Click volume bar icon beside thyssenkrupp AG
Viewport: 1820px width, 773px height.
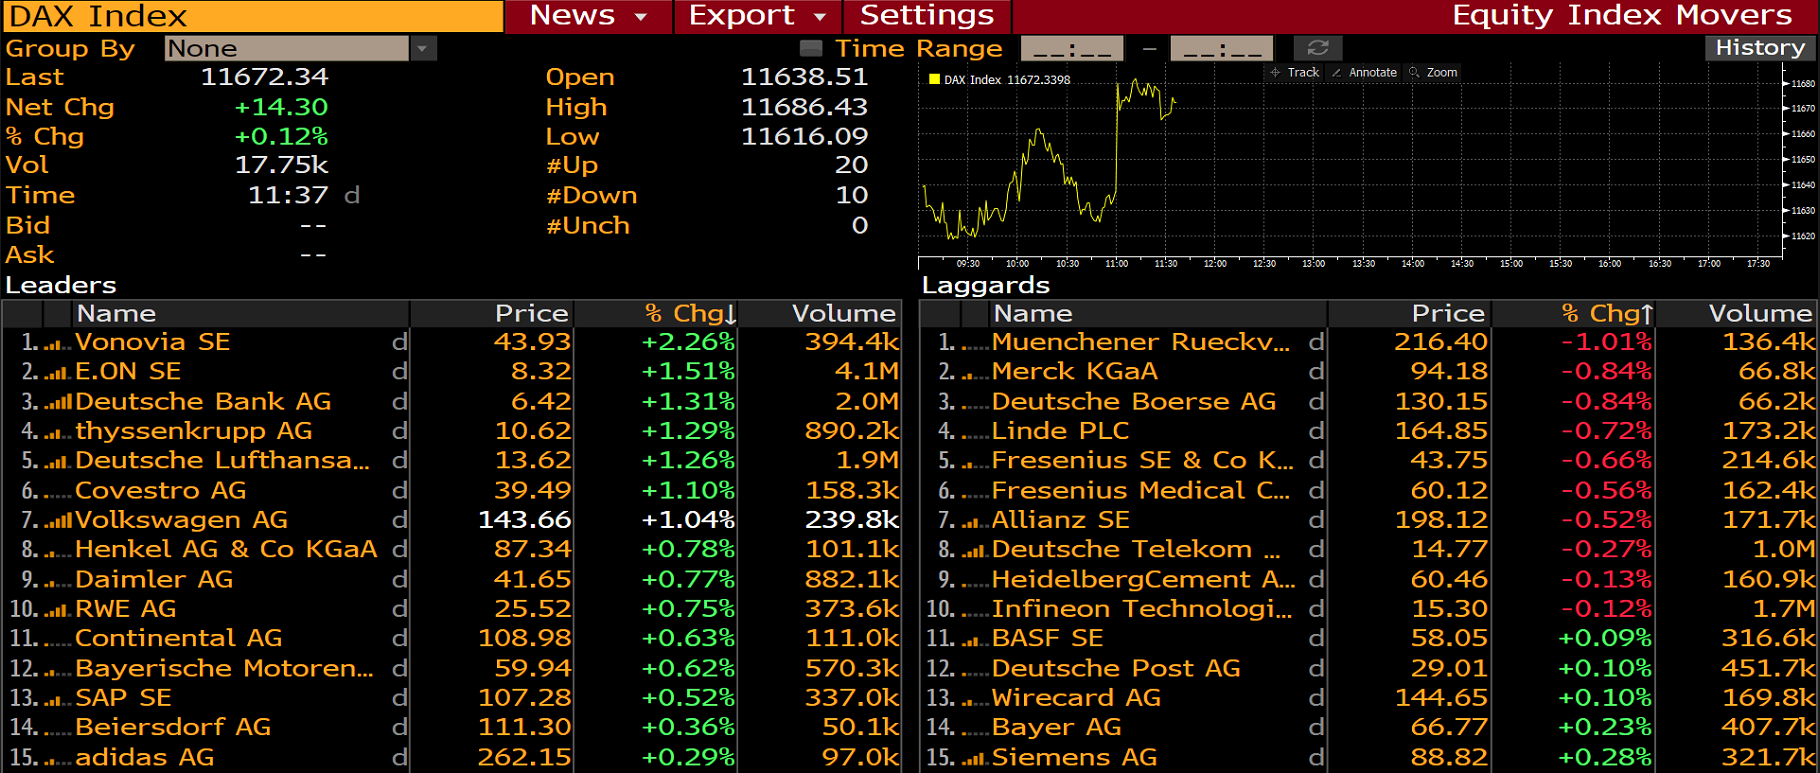pyautogui.click(x=57, y=432)
